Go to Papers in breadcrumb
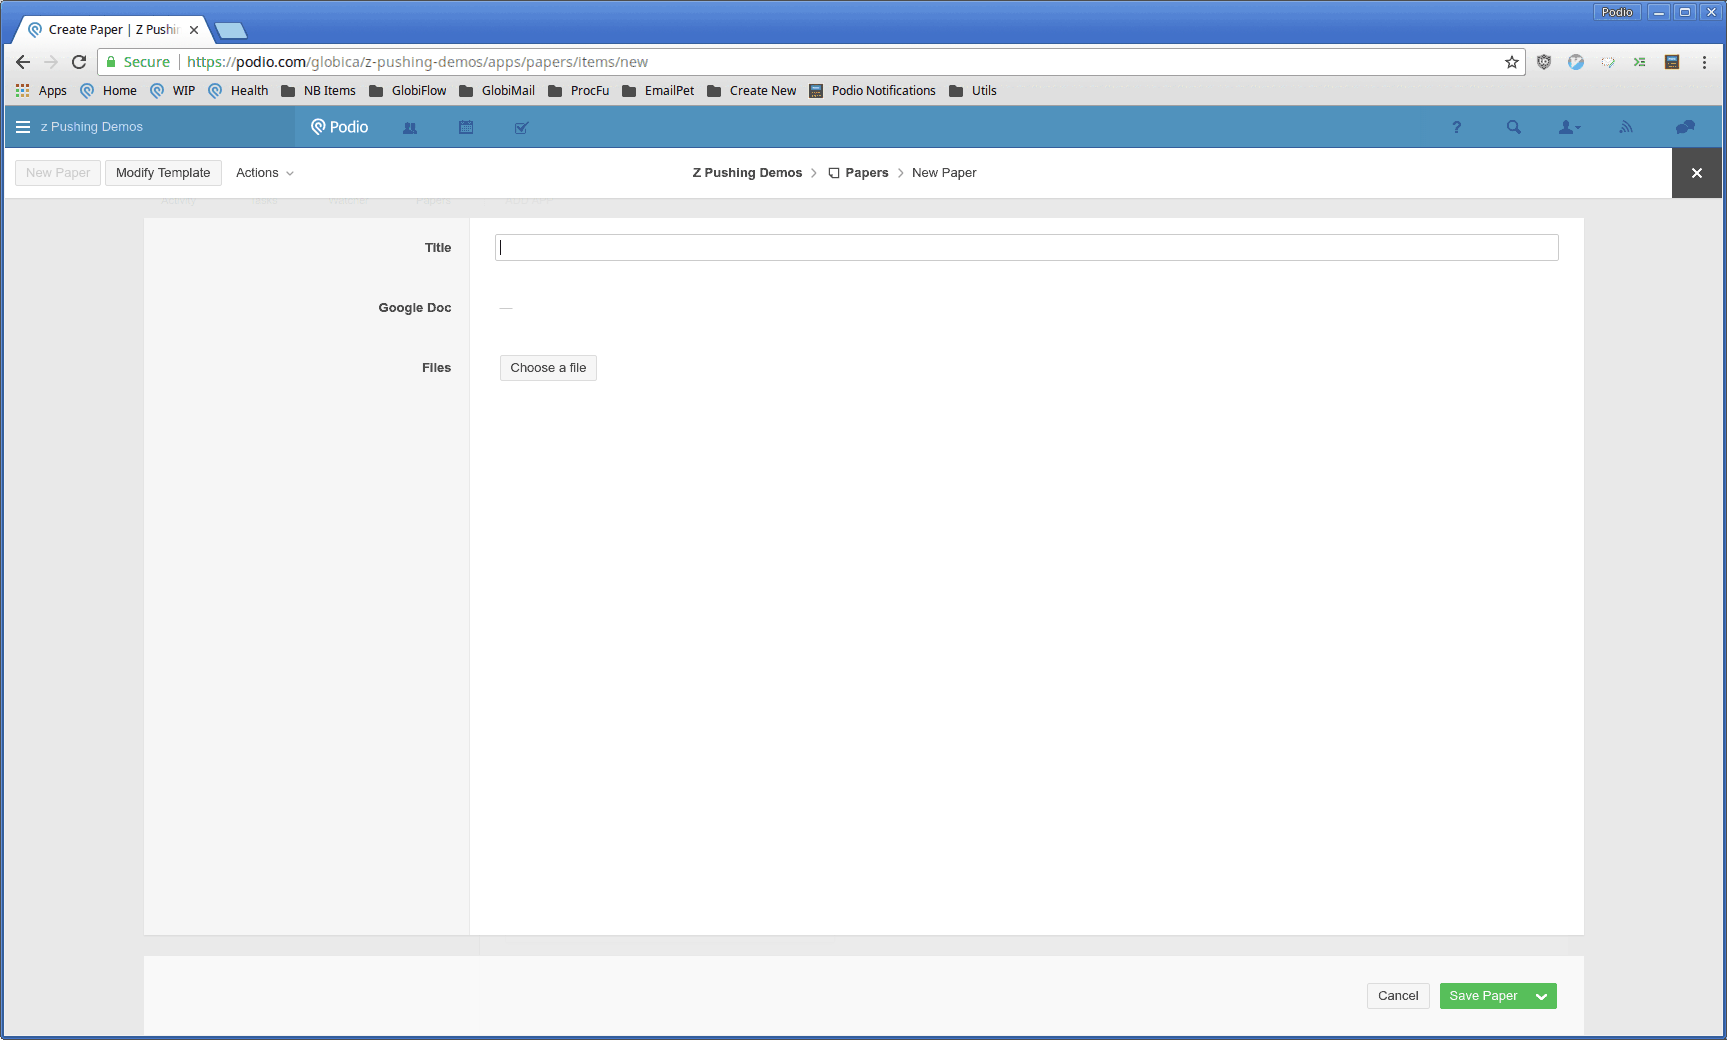This screenshot has height=1040, width=1727. (866, 173)
